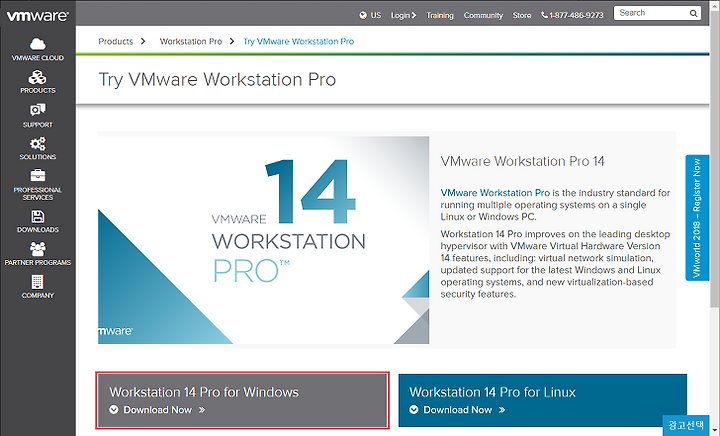Click the search magnifier icon
Image resolution: width=720 pixels, height=436 pixels.
(693, 13)
